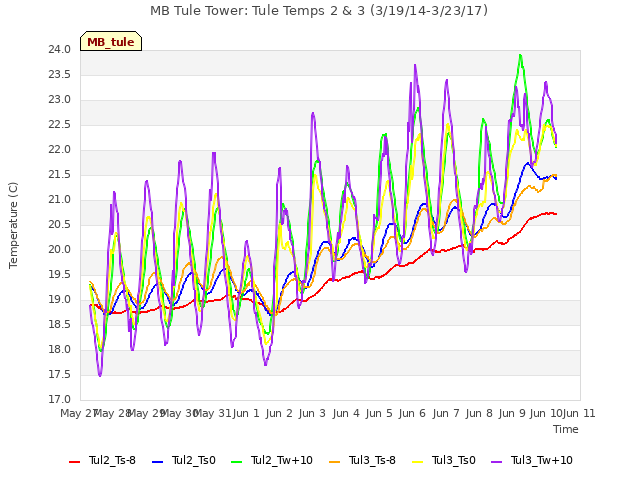Click the yellow Tul3_Ts0 legend swatch
The height and width of the screenshot is (480, 640).
(x=418, y=462)
